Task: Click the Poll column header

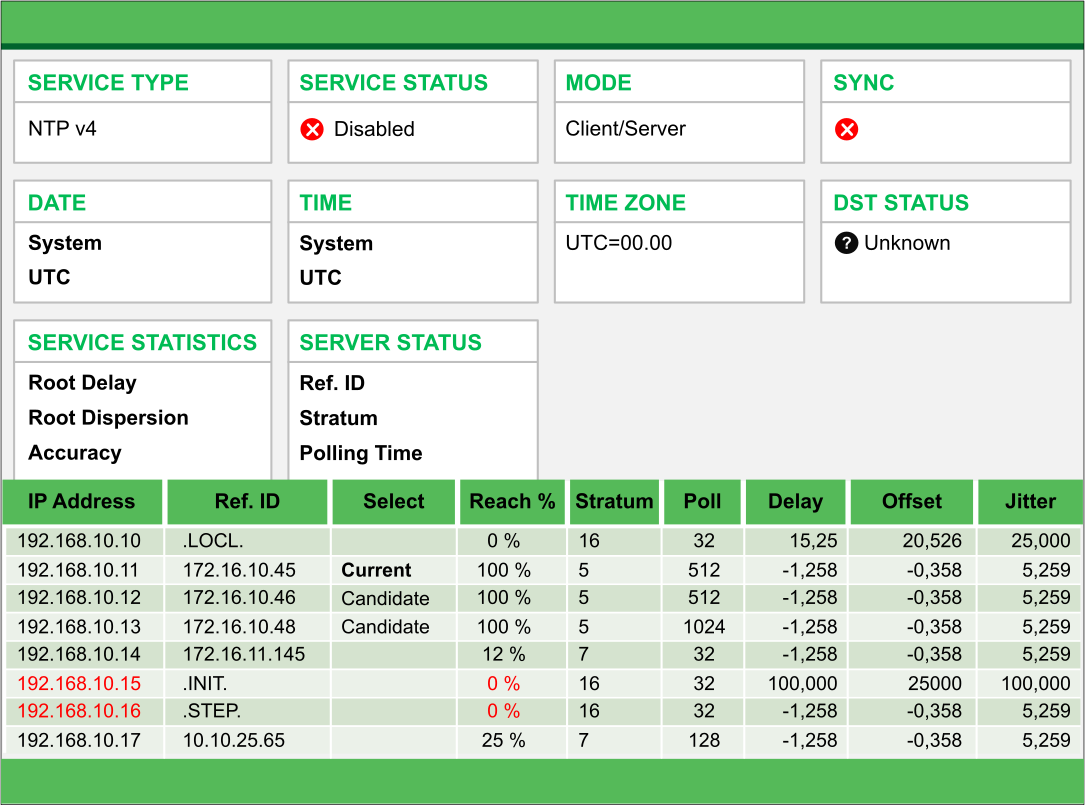Action: coord(703,502)
